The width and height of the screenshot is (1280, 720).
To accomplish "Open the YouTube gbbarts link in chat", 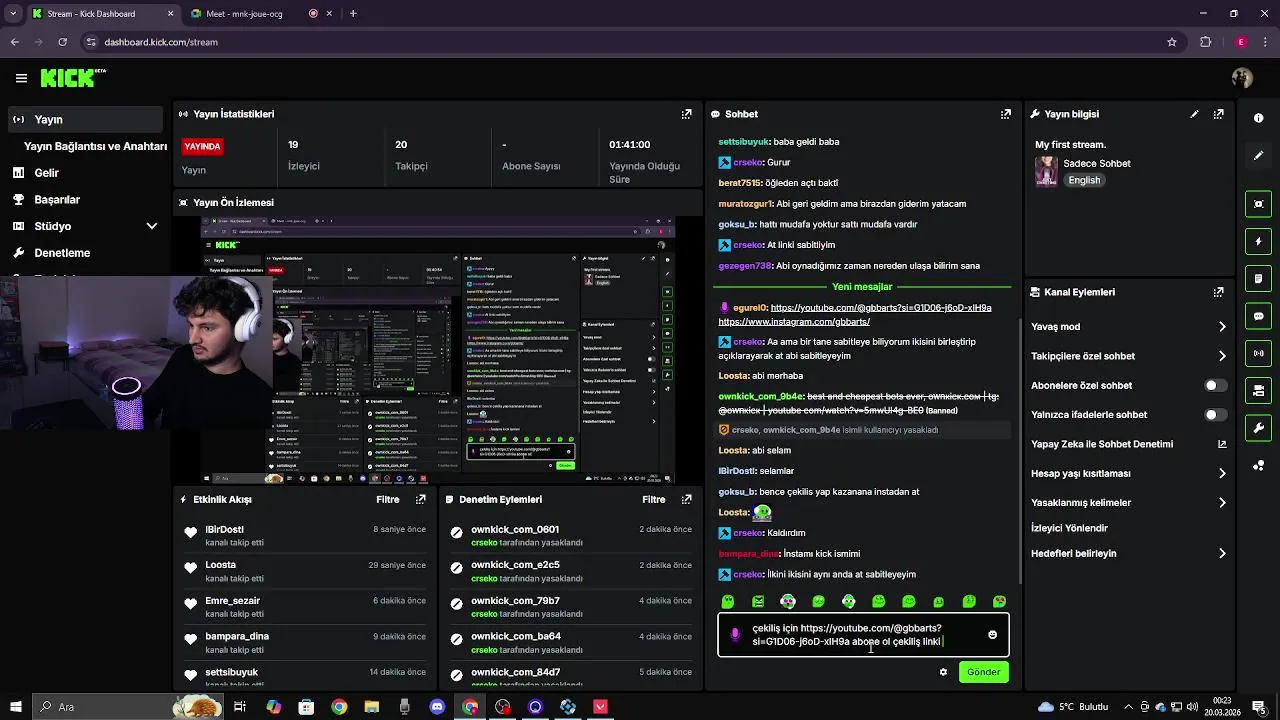I will (881, 308).
